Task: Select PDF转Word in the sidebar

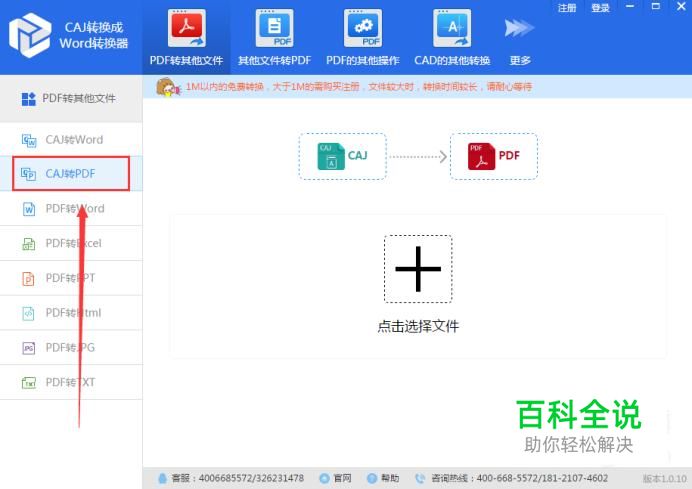Action: point(71,208)
